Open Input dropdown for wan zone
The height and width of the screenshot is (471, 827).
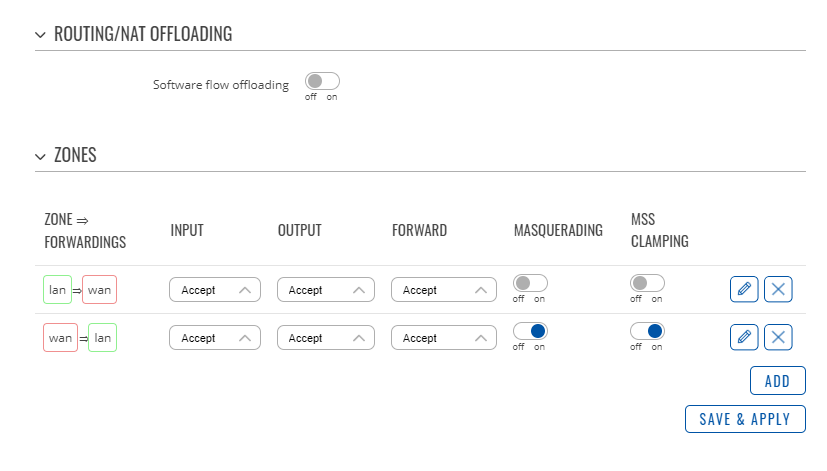215,338
